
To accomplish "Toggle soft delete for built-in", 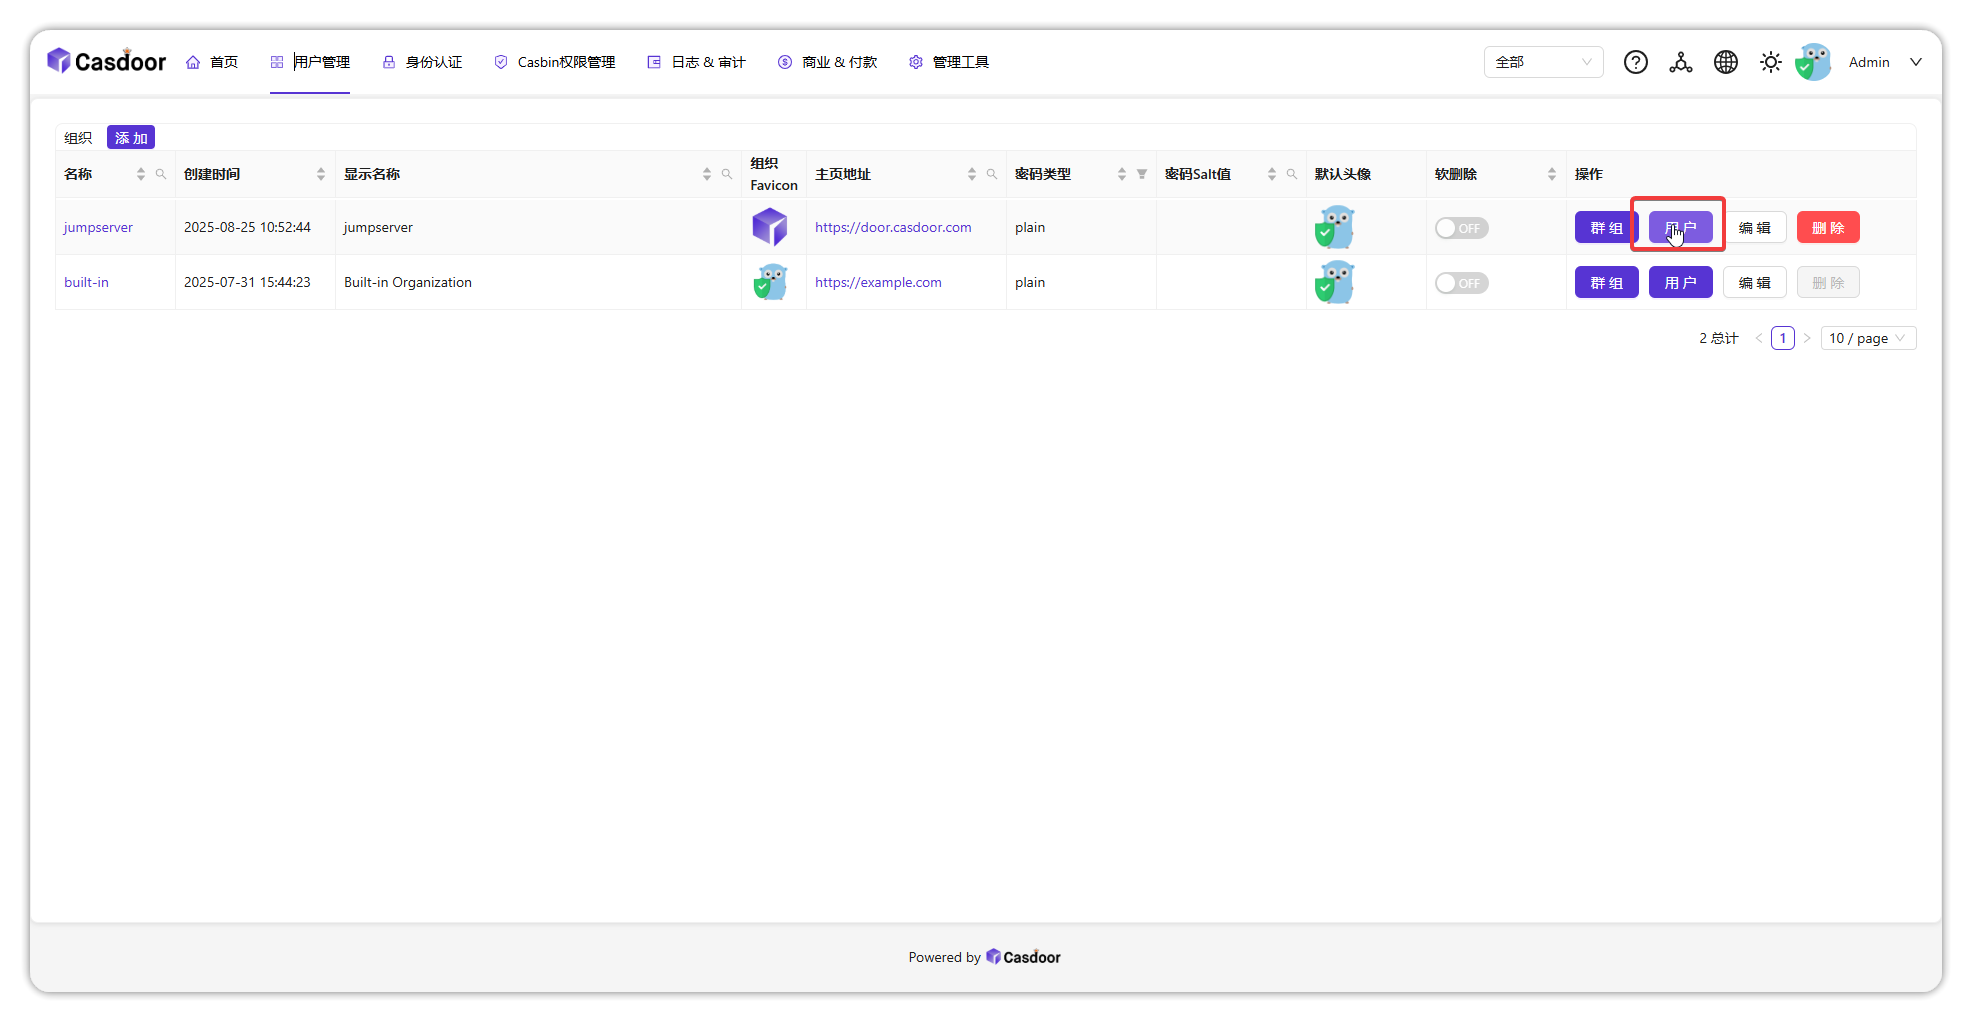I will click(1462, 283).
